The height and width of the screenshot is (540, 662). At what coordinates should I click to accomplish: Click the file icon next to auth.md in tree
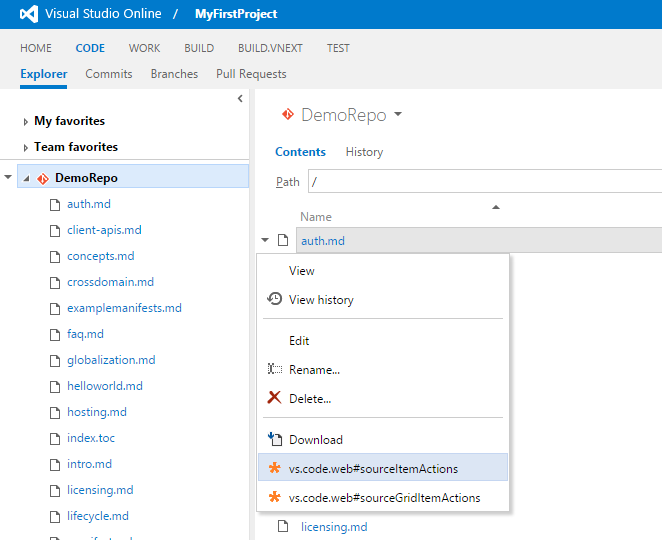point(55,205)
